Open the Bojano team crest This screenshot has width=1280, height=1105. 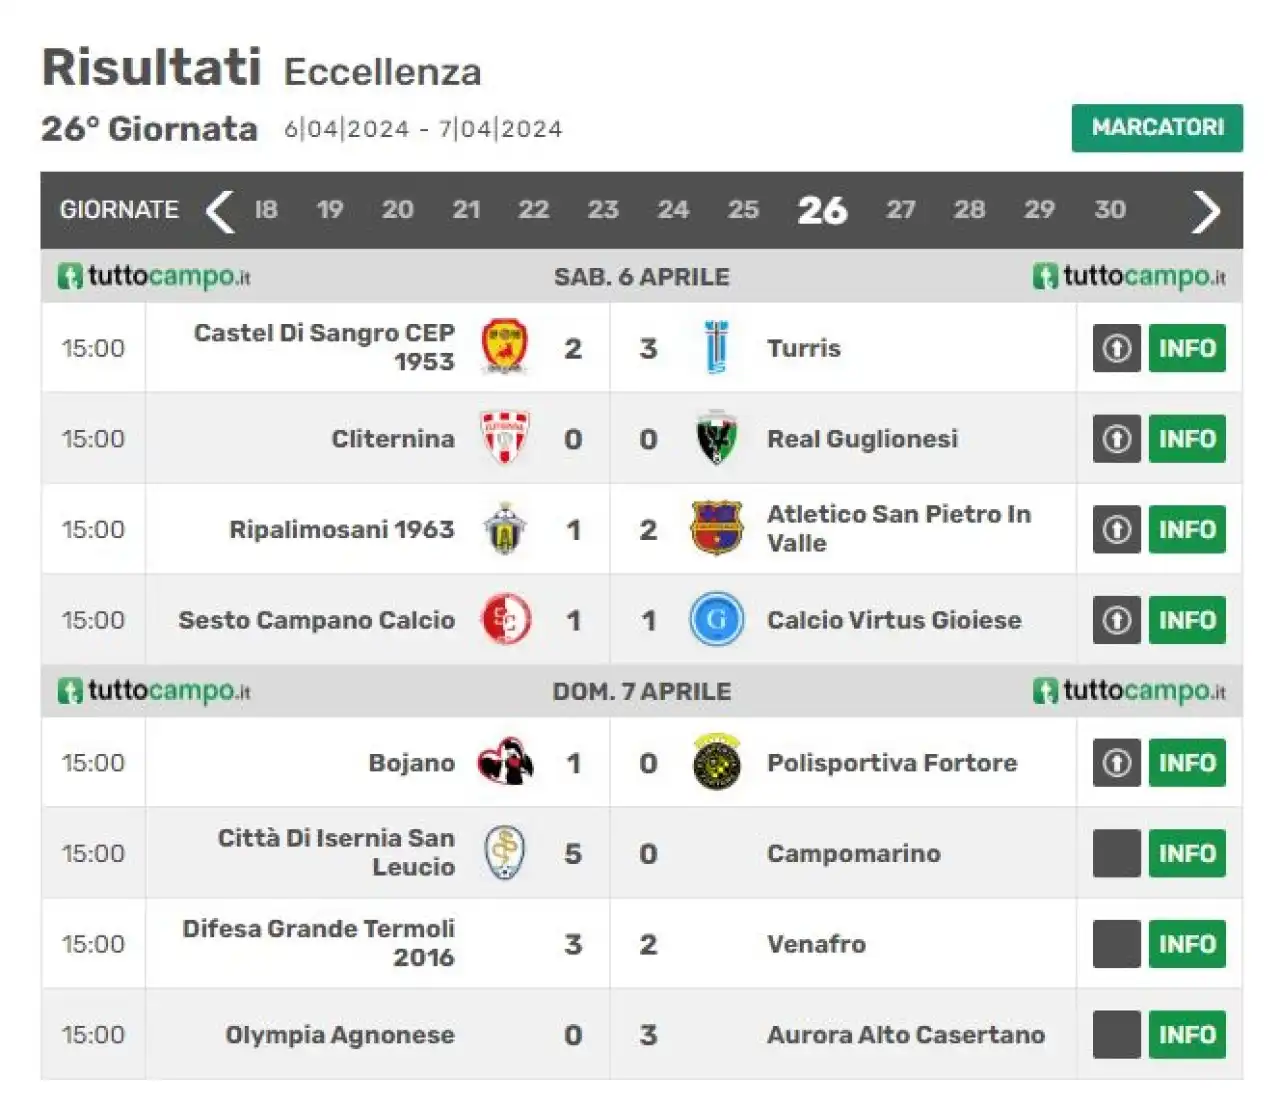click(505, 762)
